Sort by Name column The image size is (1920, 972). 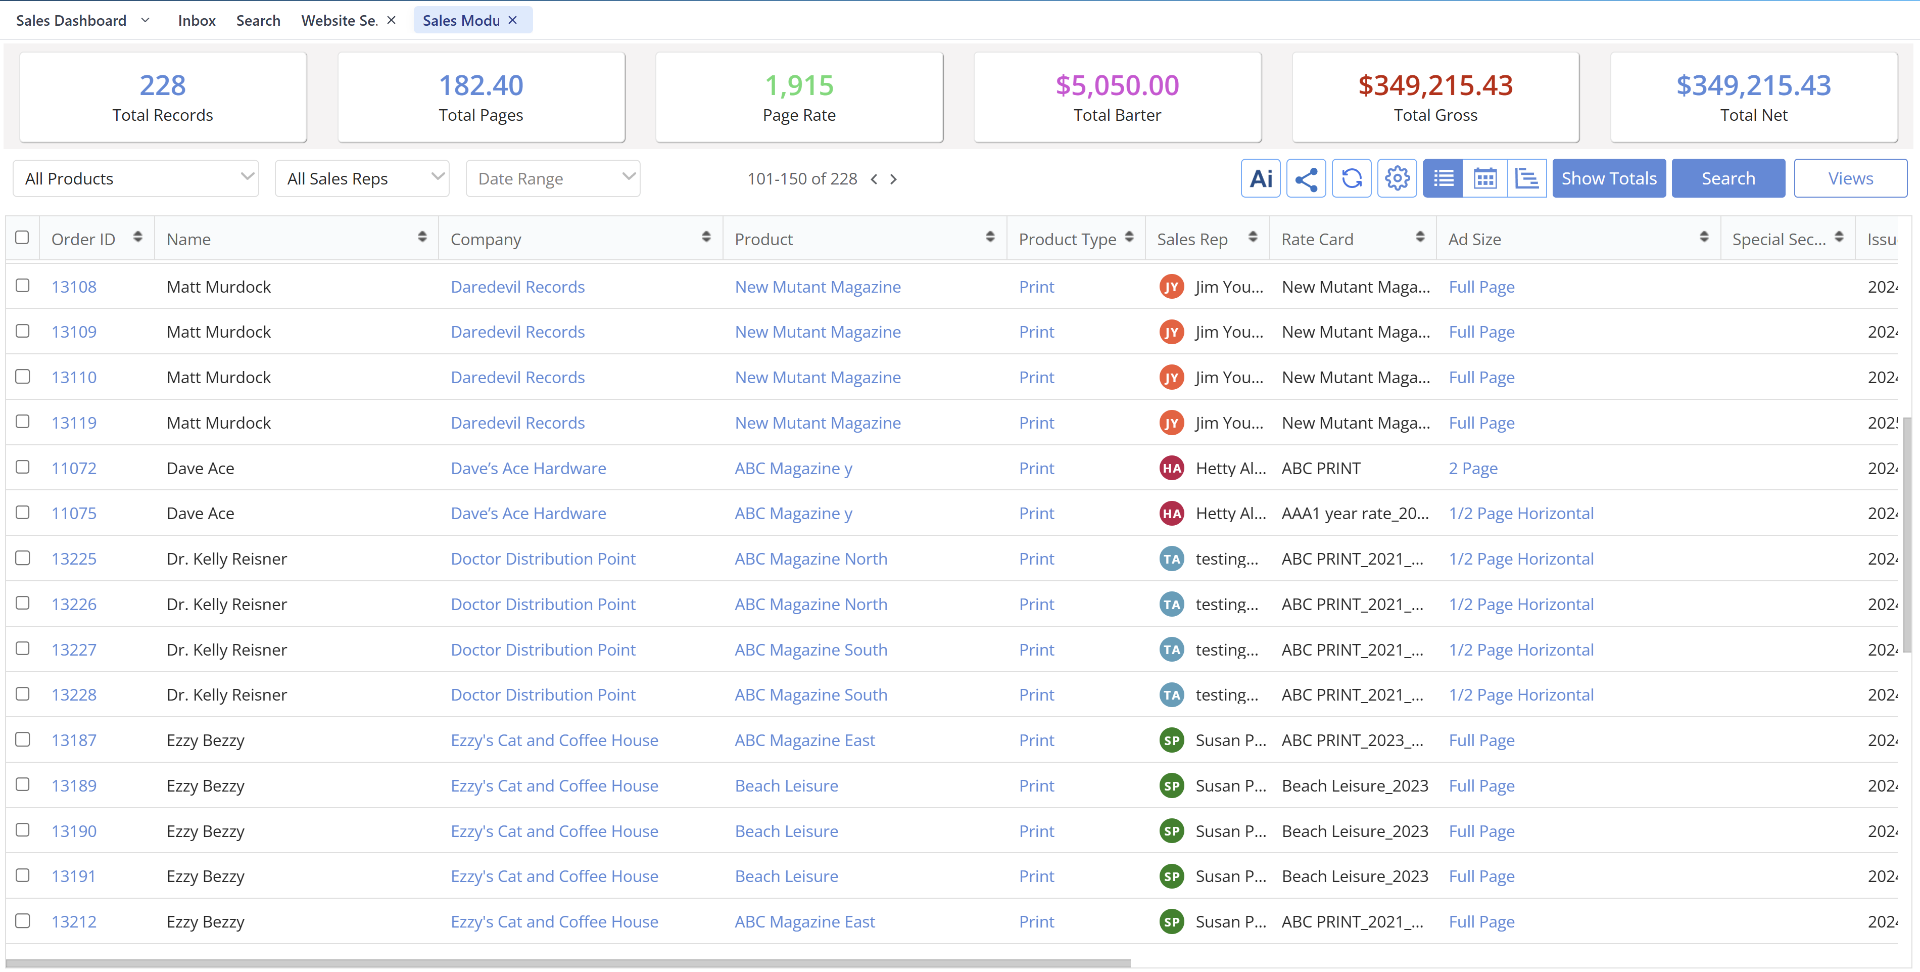422,237
